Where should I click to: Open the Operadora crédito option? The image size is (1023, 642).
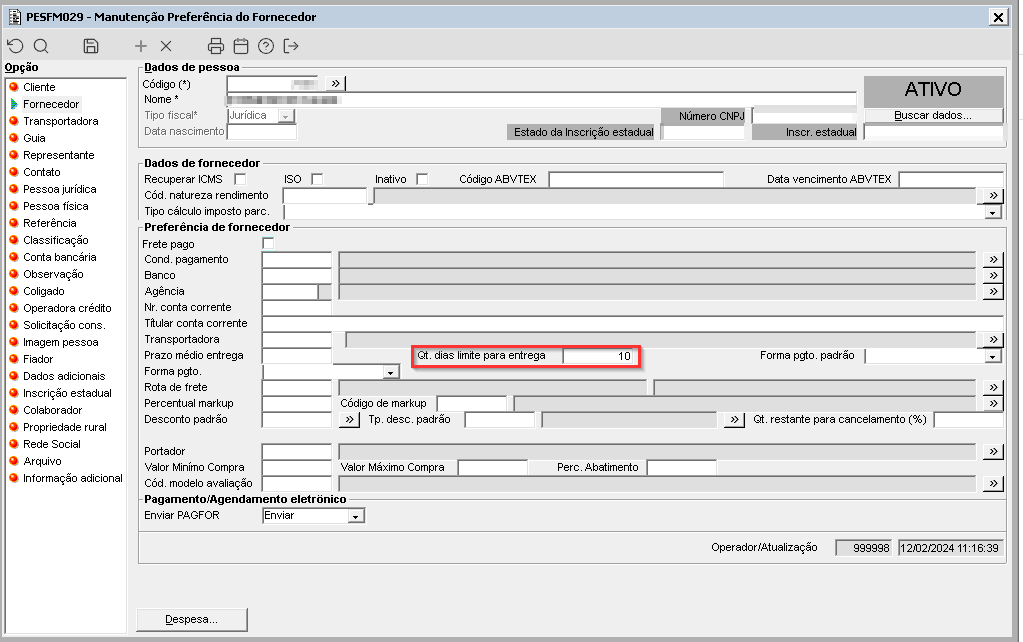pos(67,308)
